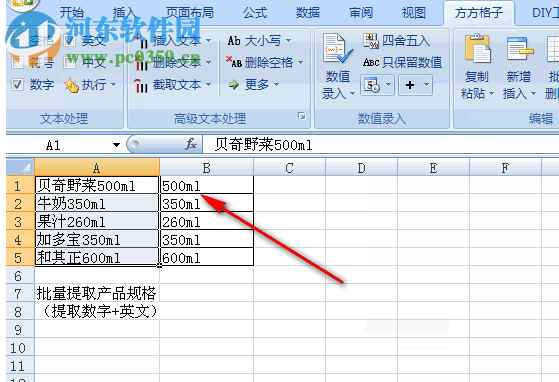Screen dimensions: 559x382
Task: Expand the 新增插入 dropdown arrow
Action: [533, 94]
